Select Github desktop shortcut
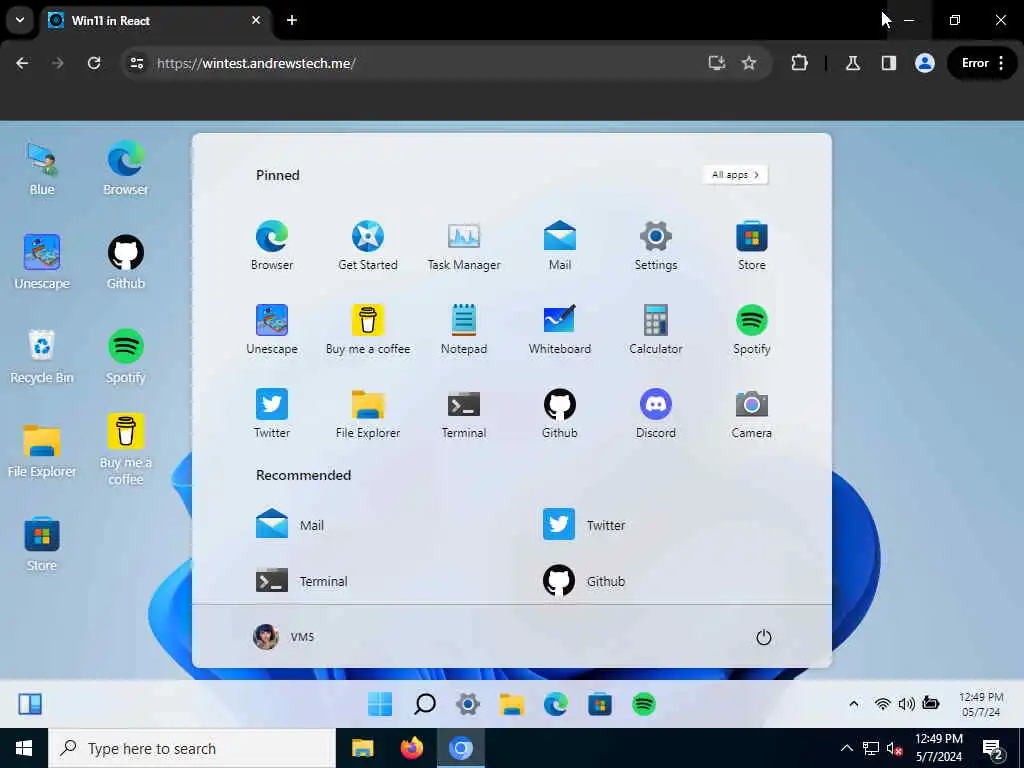Viewport: 1024px width, 768px height. [125, 262]
